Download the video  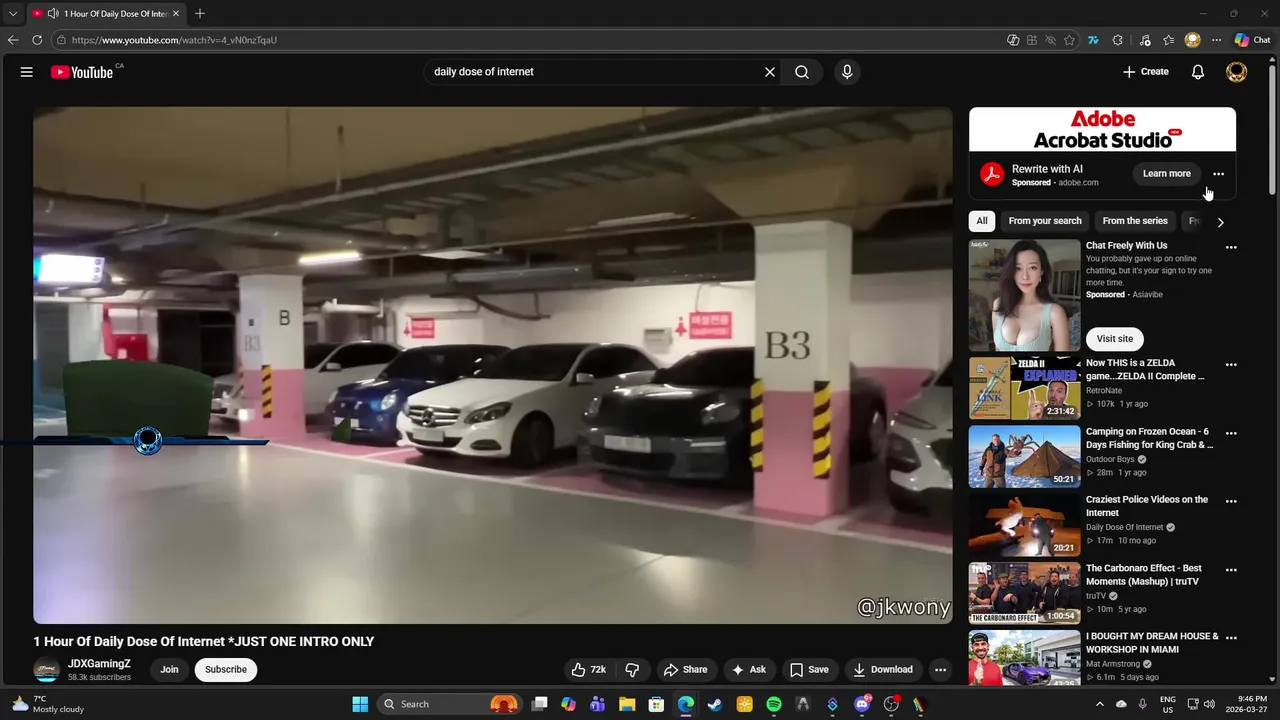point(882,670)
